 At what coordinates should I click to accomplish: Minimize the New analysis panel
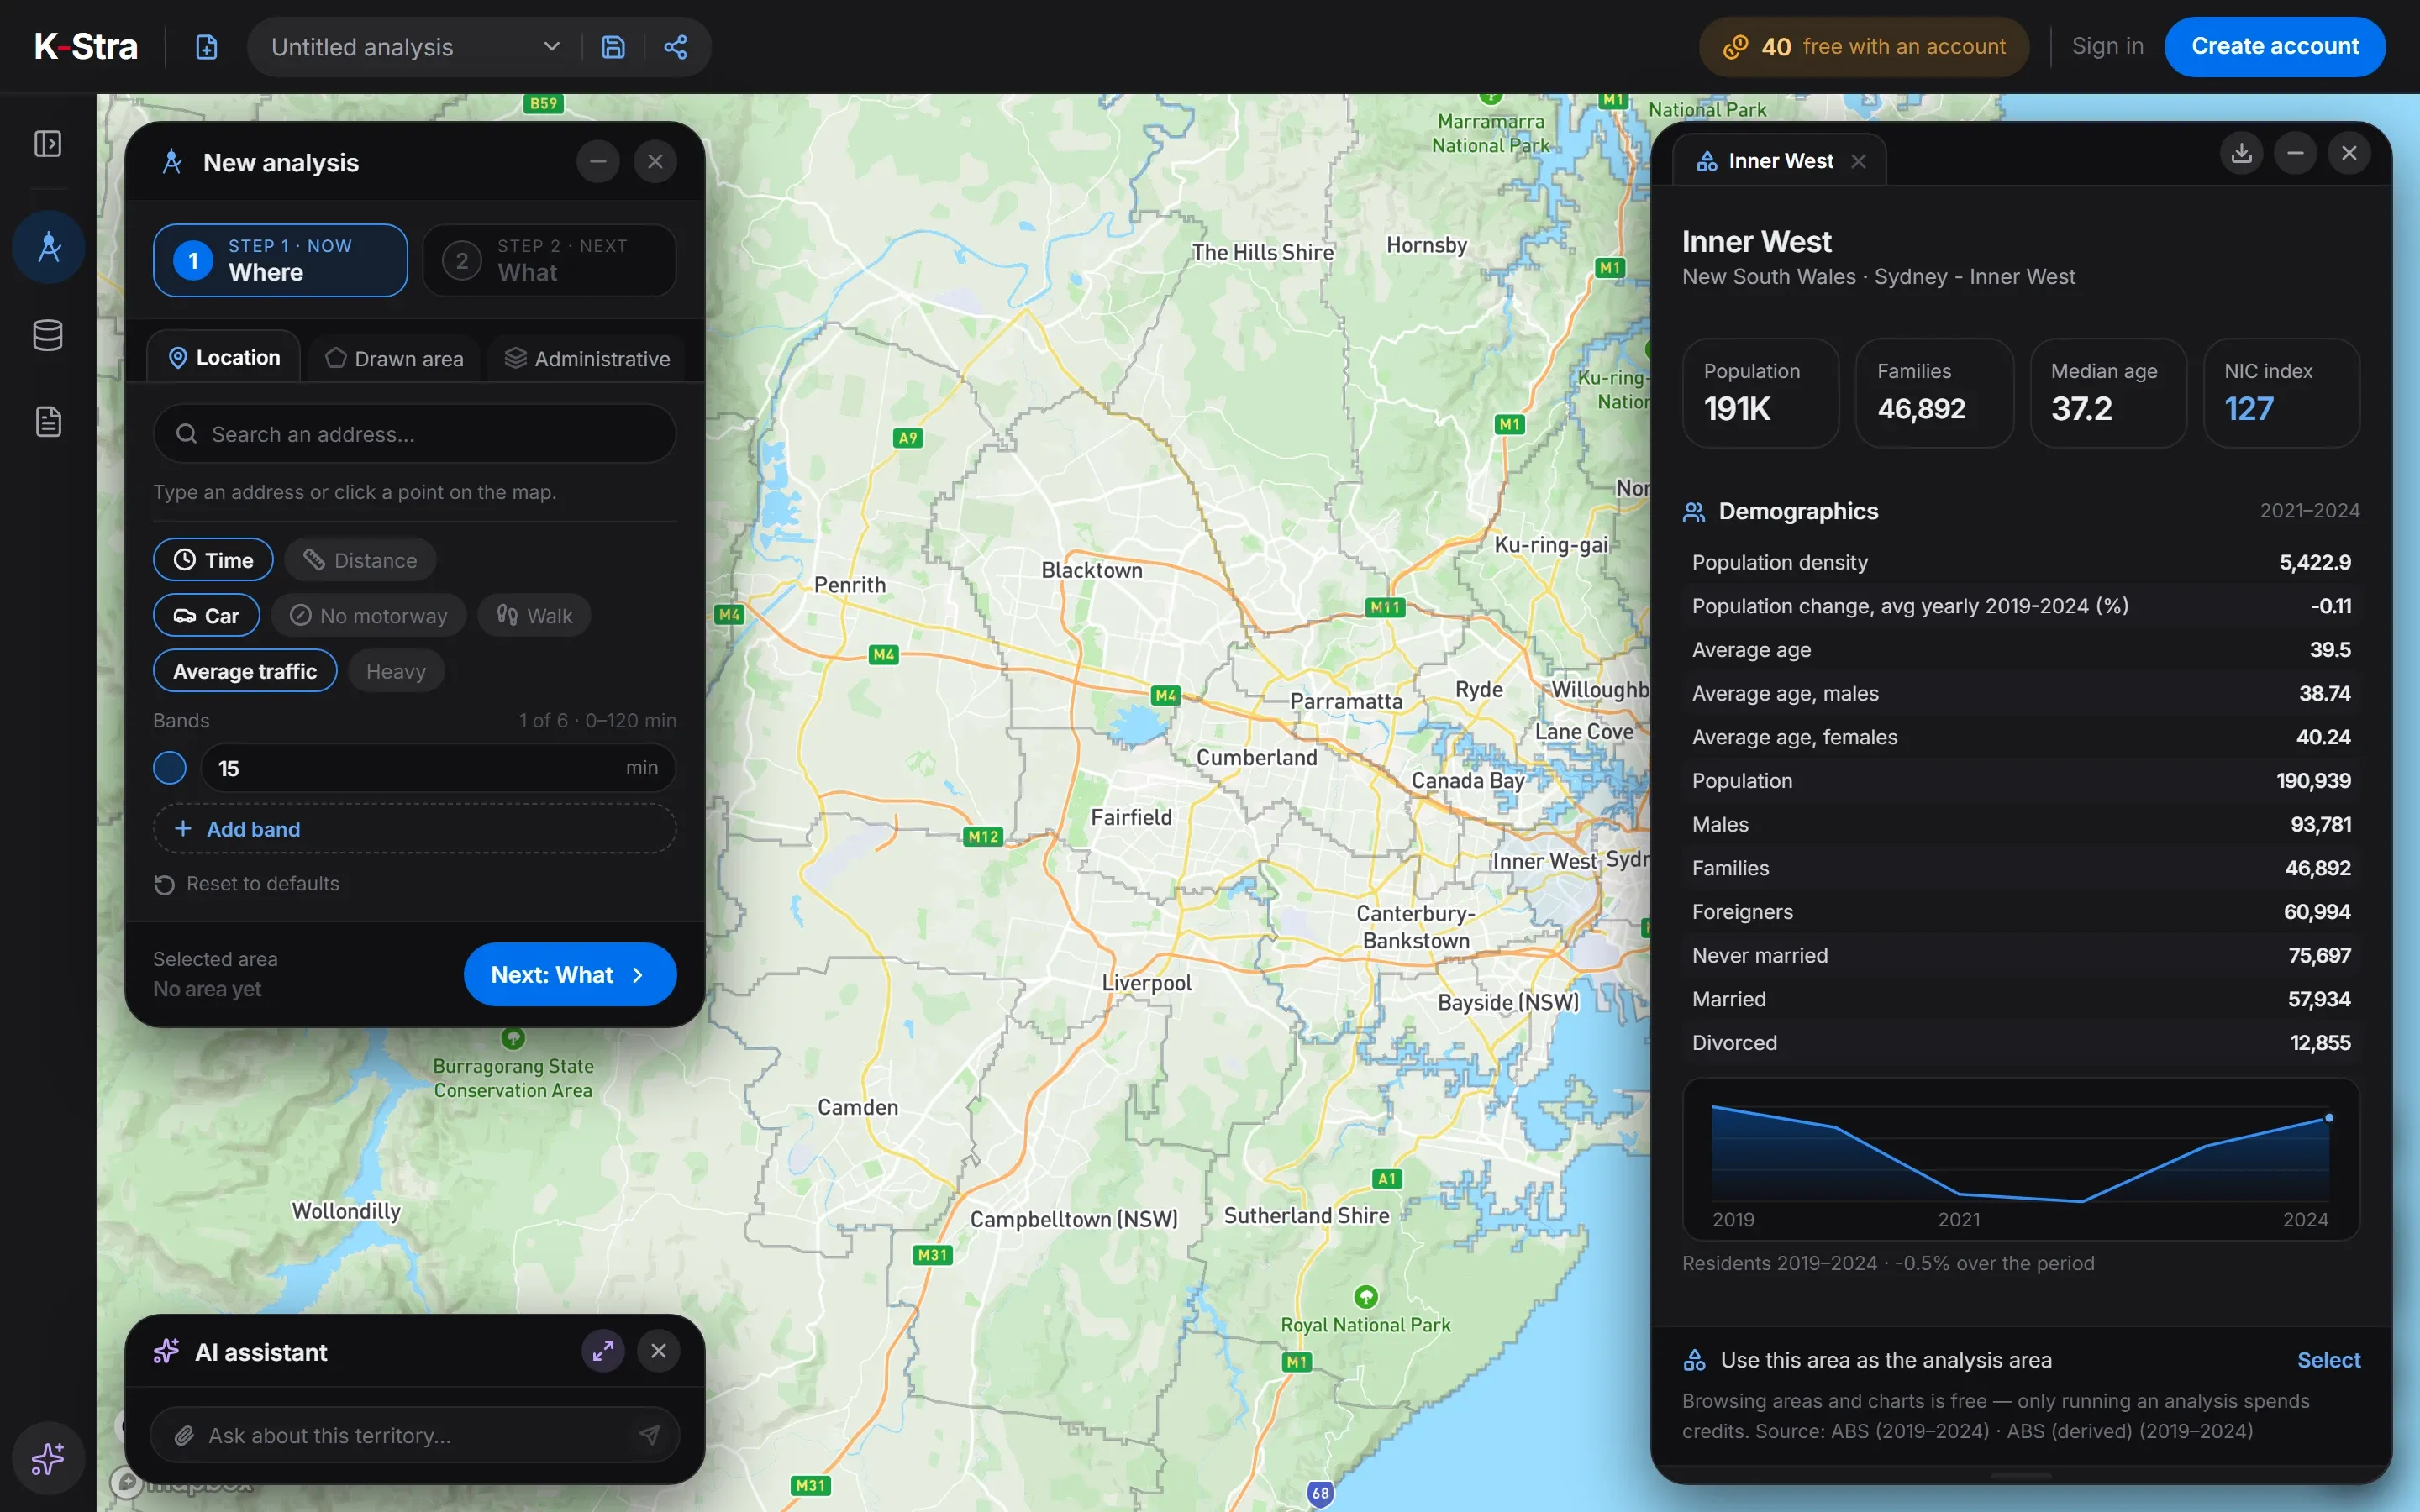(598, 161)
